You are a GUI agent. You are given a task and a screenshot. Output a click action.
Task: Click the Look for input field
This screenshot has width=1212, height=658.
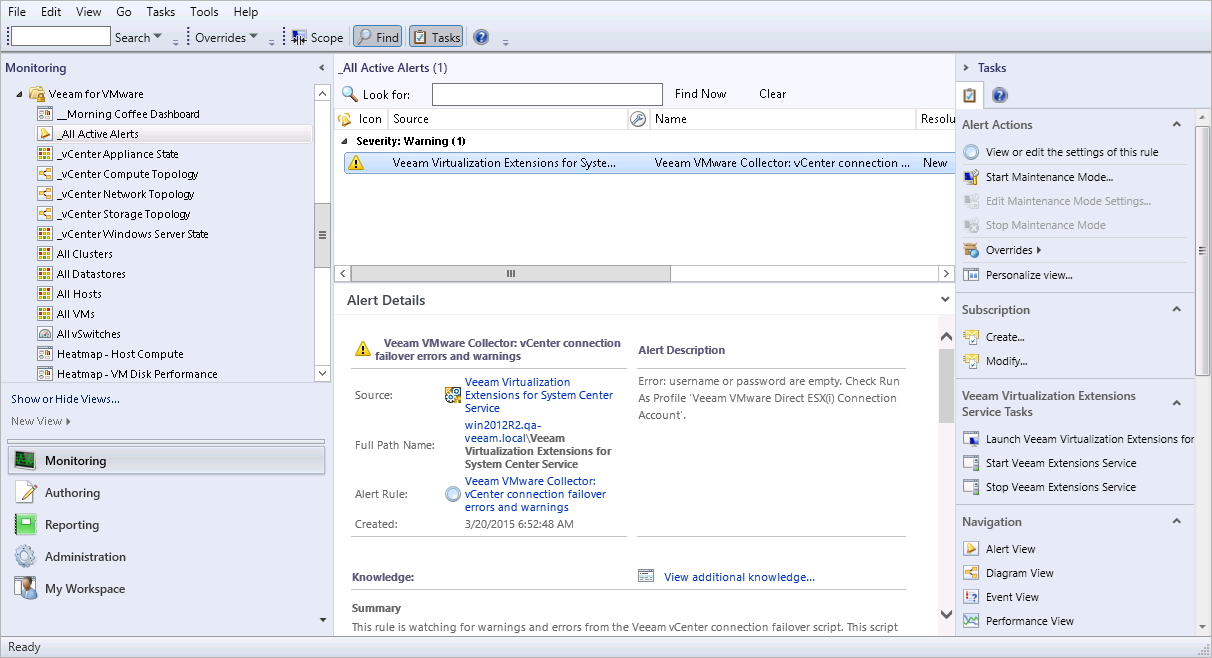[x=547, y=94]
